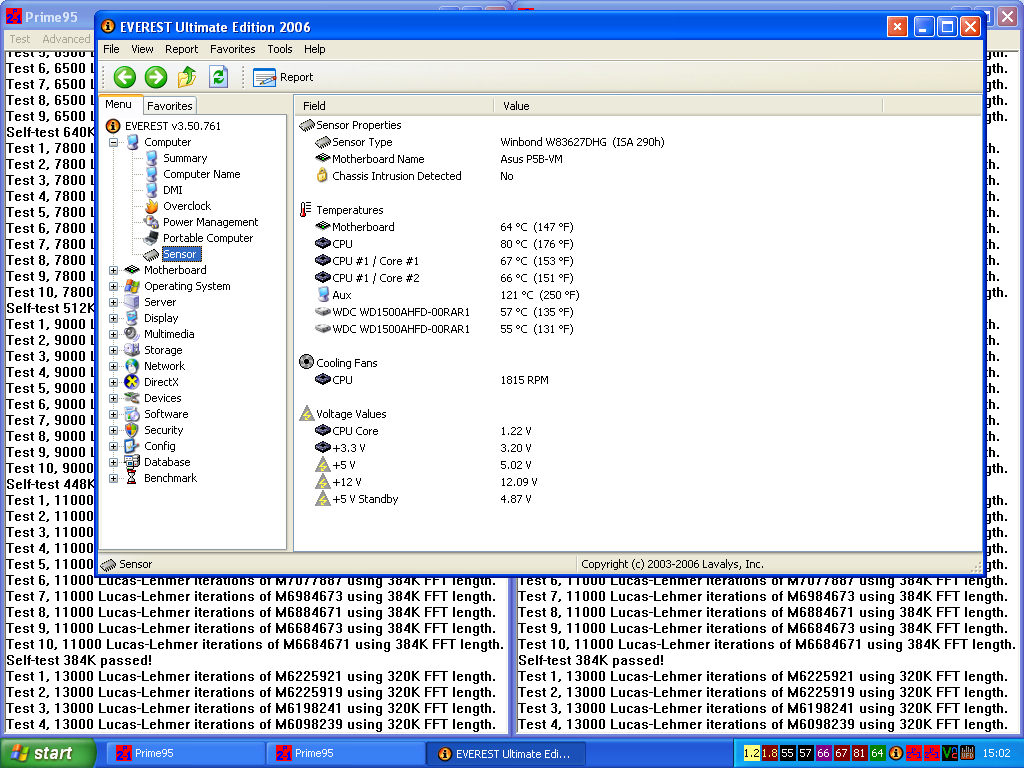Click the Cooling Fans group icon
Viewport: 1024px width, 768px height.
pos(306,362)
